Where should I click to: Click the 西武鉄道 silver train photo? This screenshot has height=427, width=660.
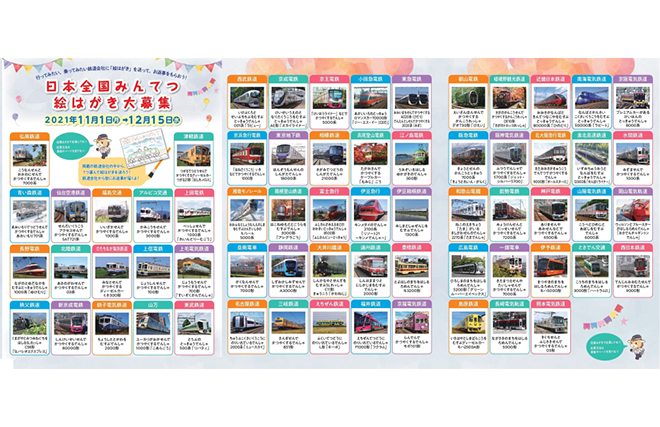247,98
